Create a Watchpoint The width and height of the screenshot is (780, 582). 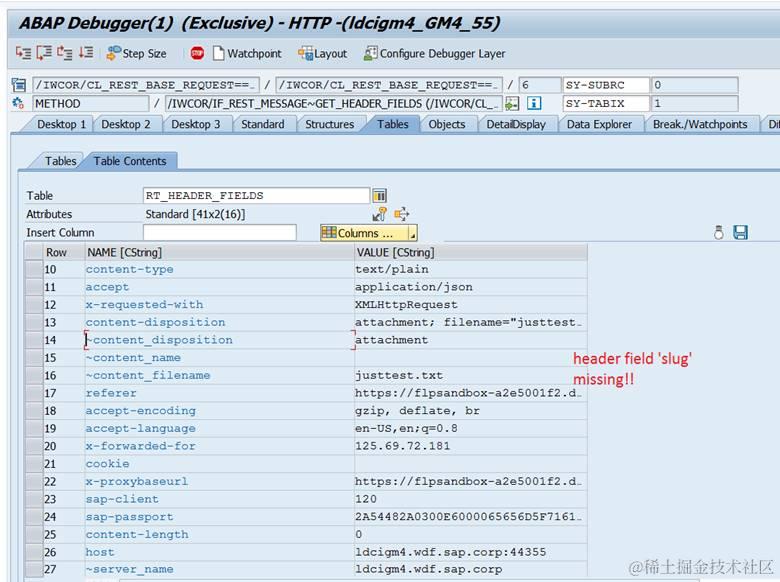click(247, 53)
